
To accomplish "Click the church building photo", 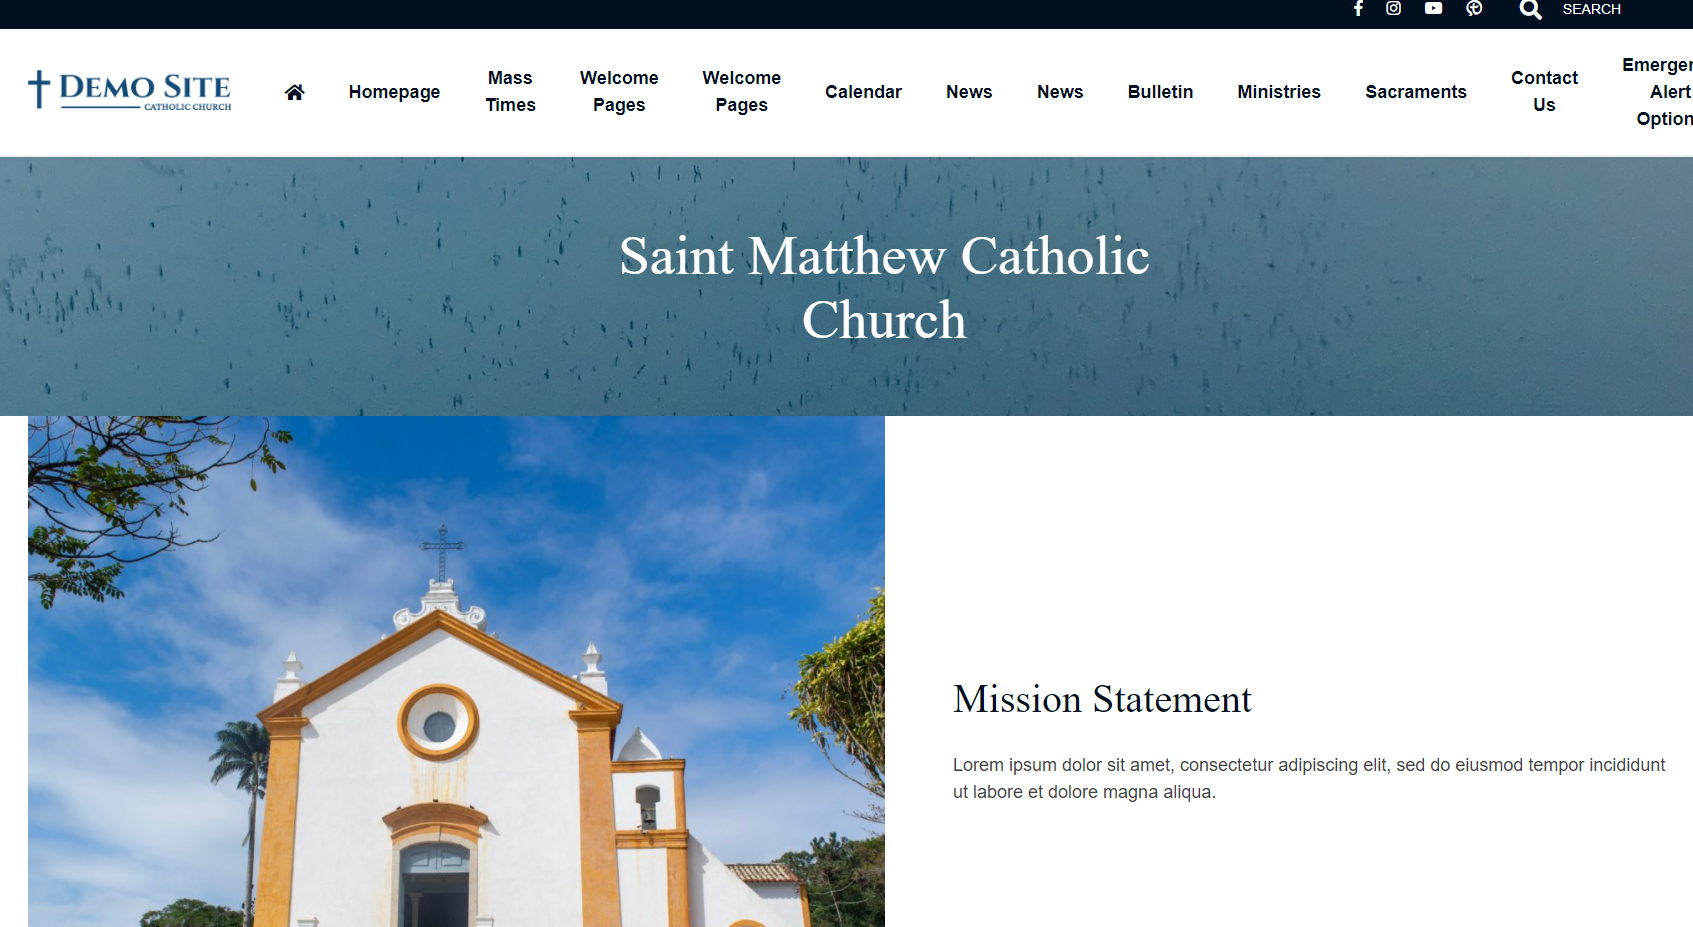I will coord(456,671).
